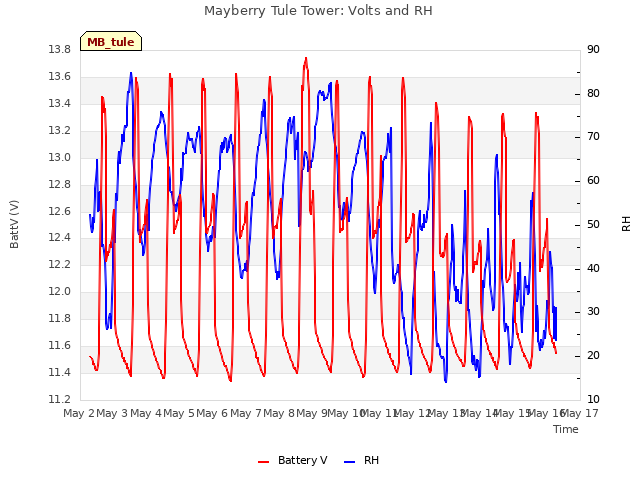Click the 12.0 tick on BattV axis
The height and width of the screenshot is (480, 640).
60,291
